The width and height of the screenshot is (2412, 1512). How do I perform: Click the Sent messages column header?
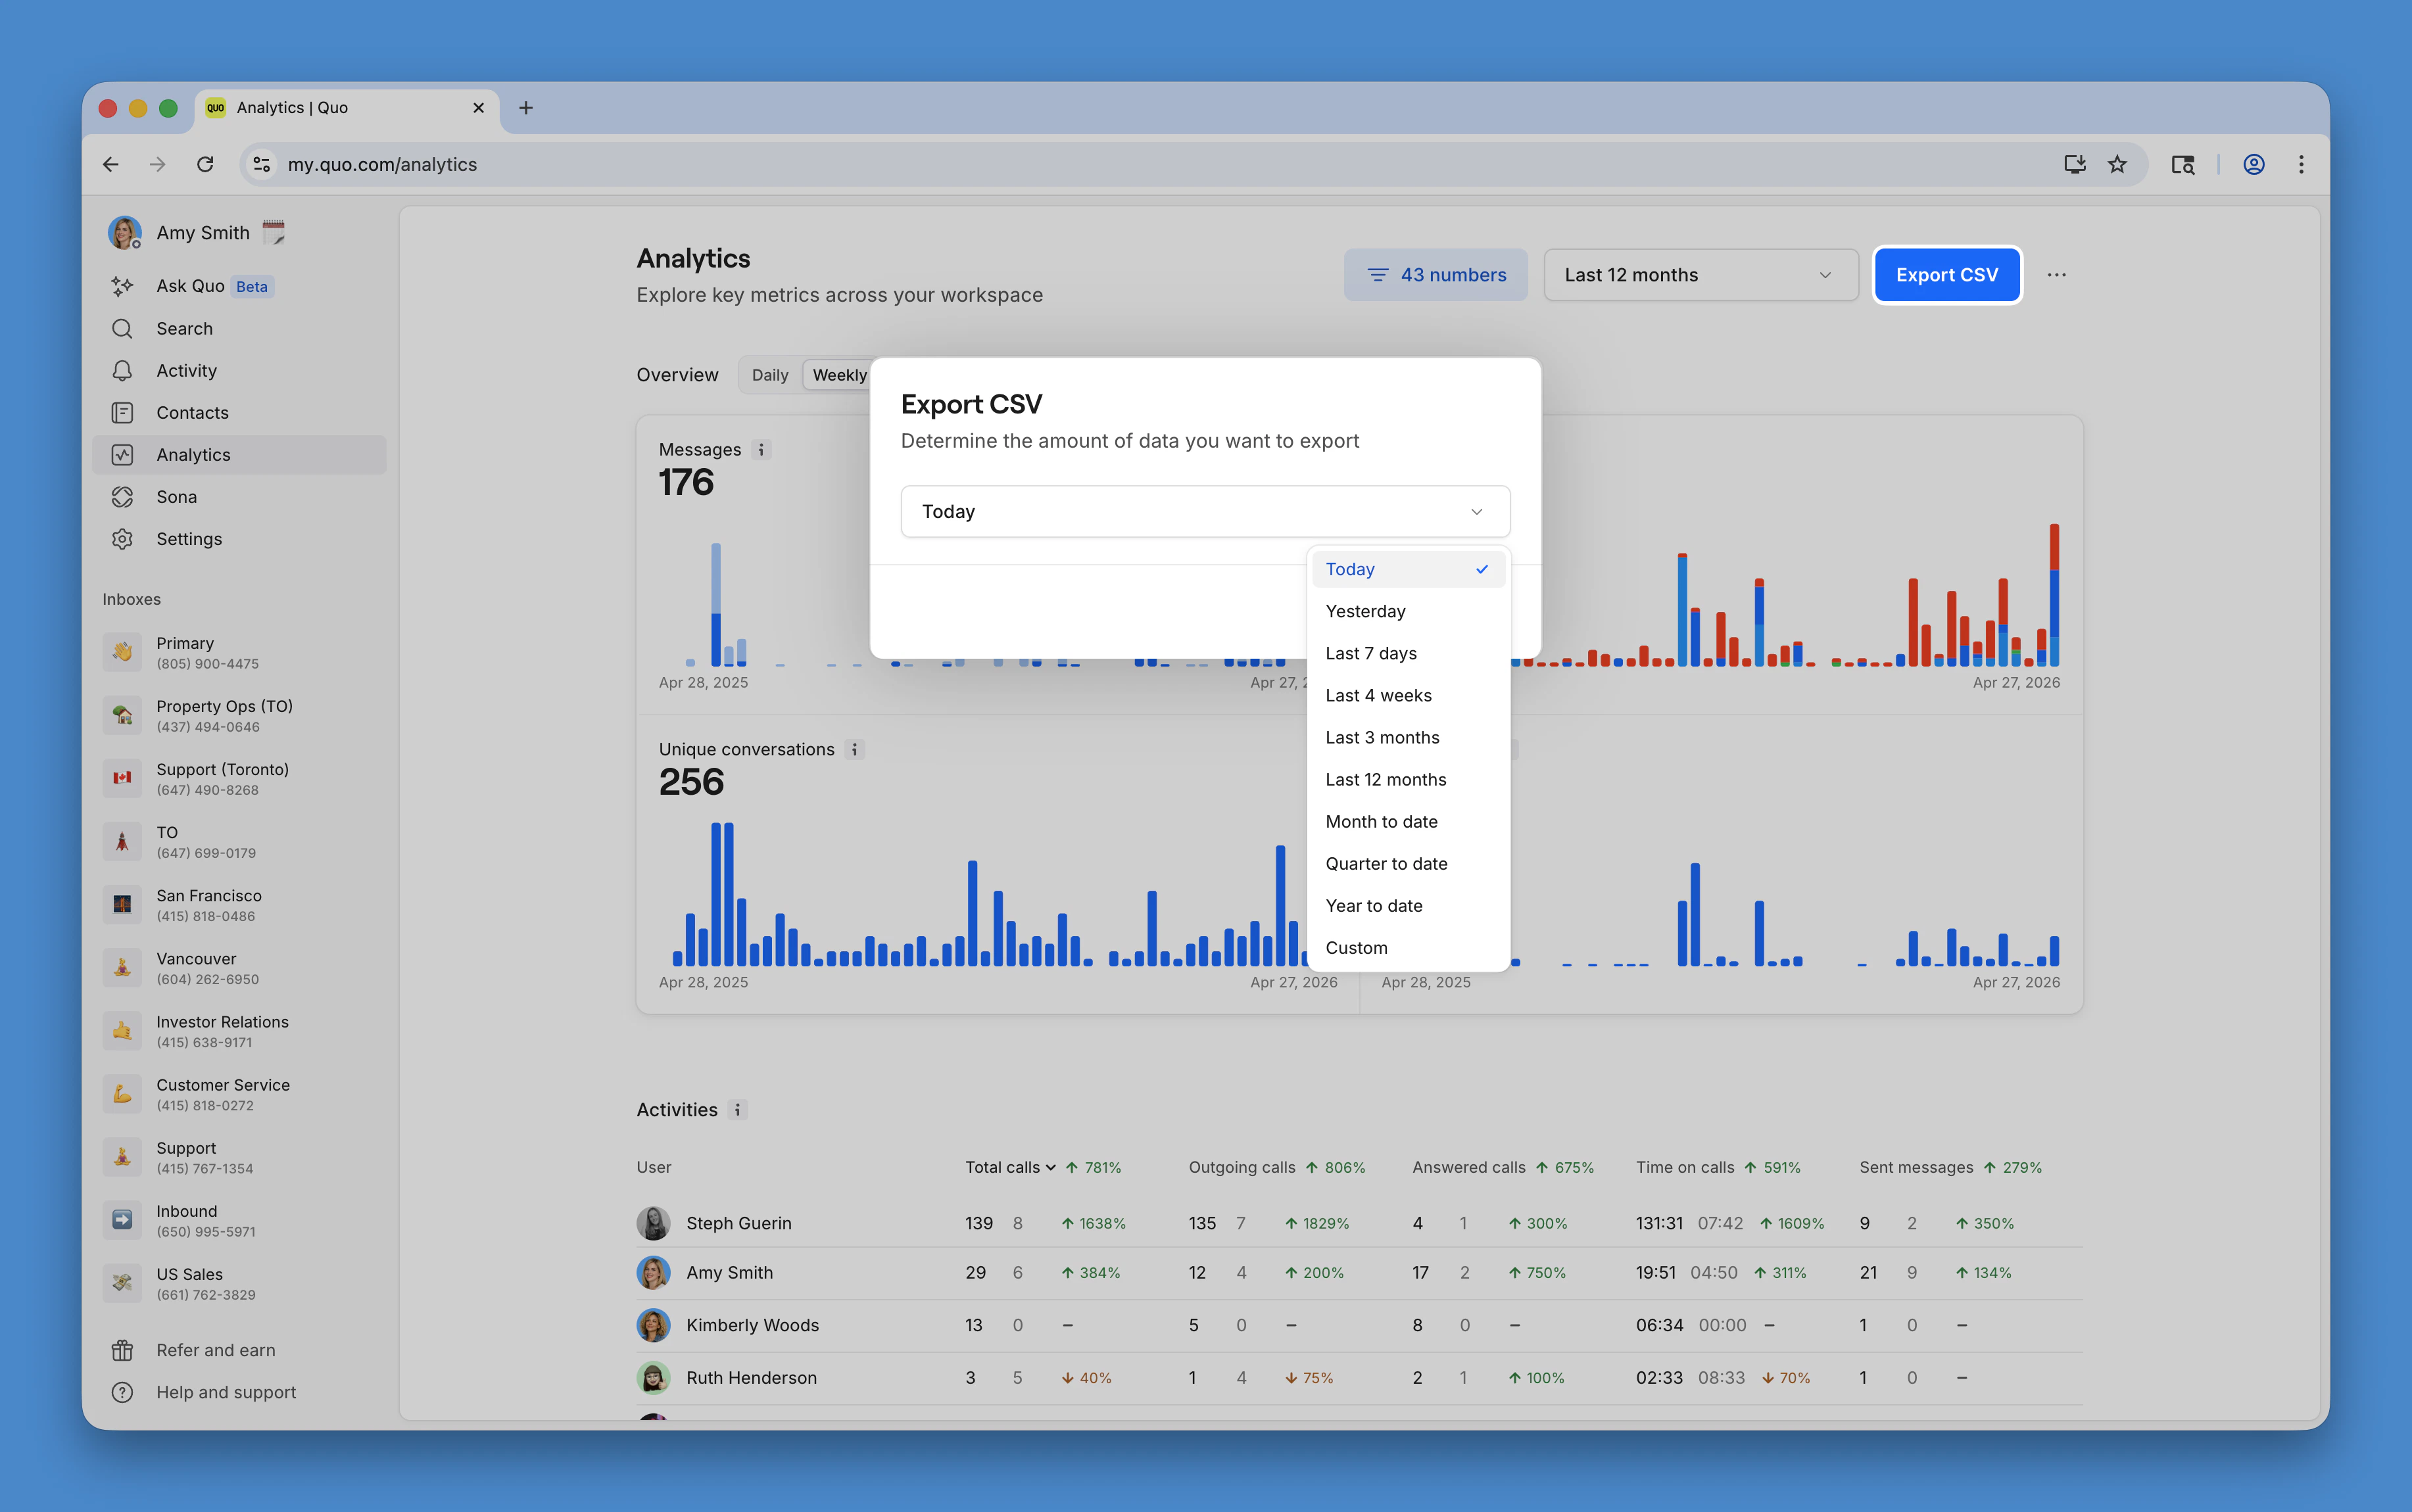point(1916,1168)
